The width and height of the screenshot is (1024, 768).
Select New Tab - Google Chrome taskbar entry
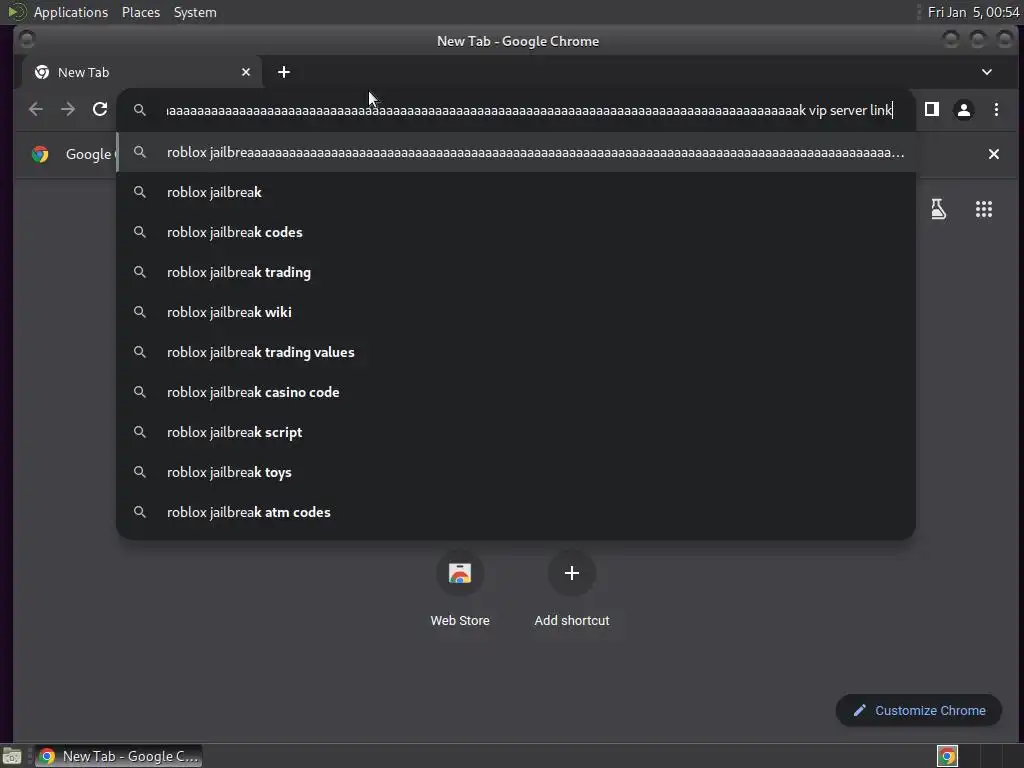pyautogui.click(x=118, y=756)
